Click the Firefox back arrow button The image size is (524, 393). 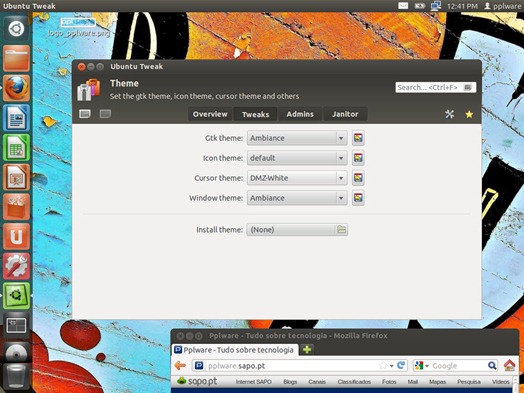click(180, 366)
